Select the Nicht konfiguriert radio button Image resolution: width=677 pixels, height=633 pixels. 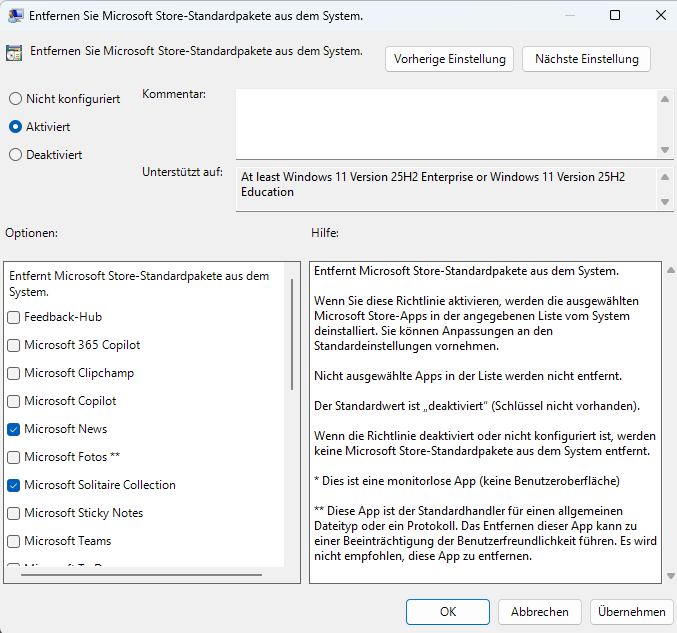15,99
